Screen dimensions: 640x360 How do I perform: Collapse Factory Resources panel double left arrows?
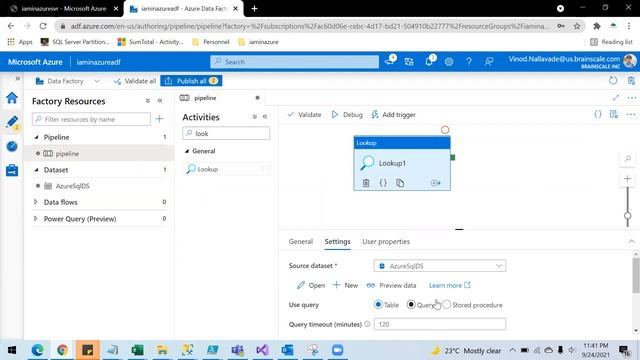(160, 100)
